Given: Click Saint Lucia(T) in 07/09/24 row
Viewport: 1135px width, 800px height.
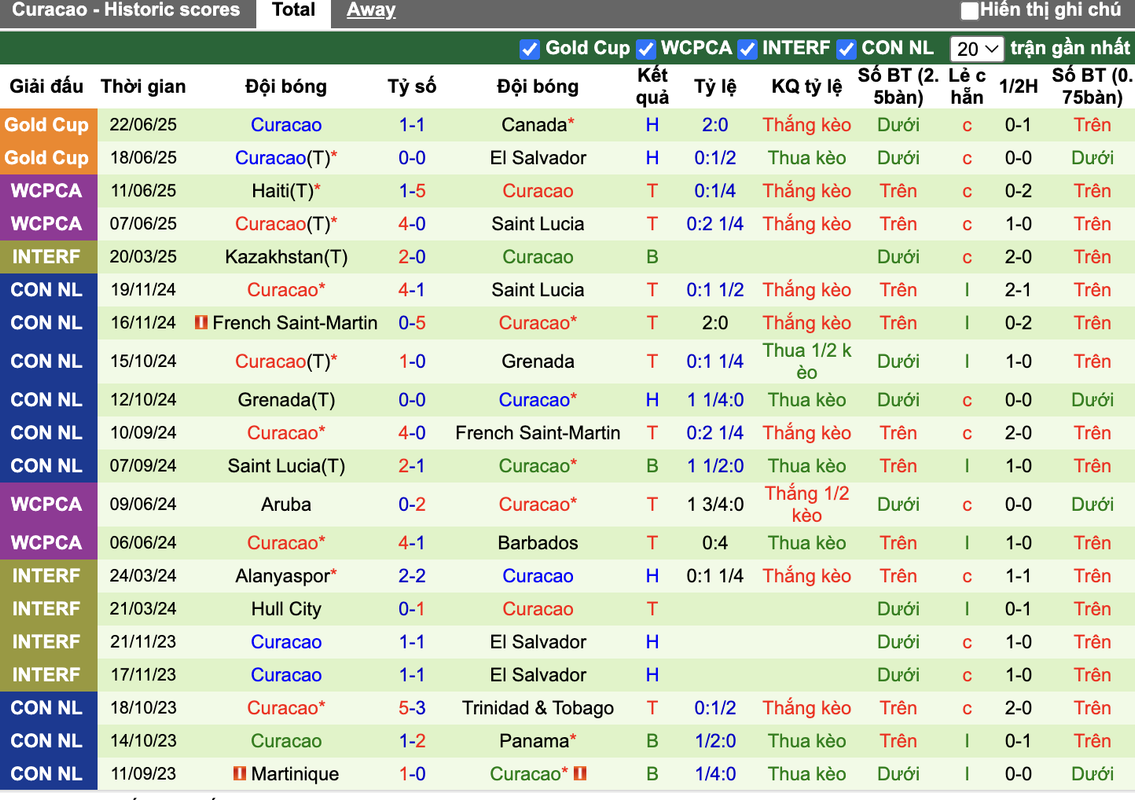Looking at the screenshot, I should pos(286,466).
